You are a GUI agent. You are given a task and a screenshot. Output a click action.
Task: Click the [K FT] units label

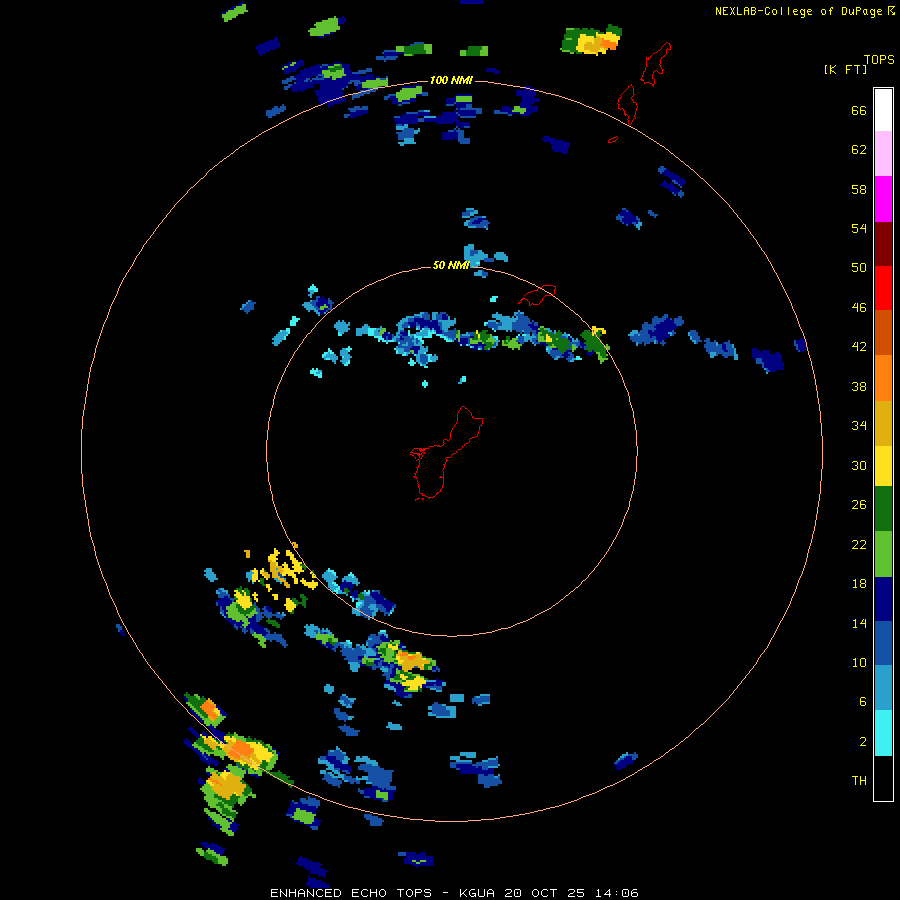pyautogui.click(x=845, y=69)
